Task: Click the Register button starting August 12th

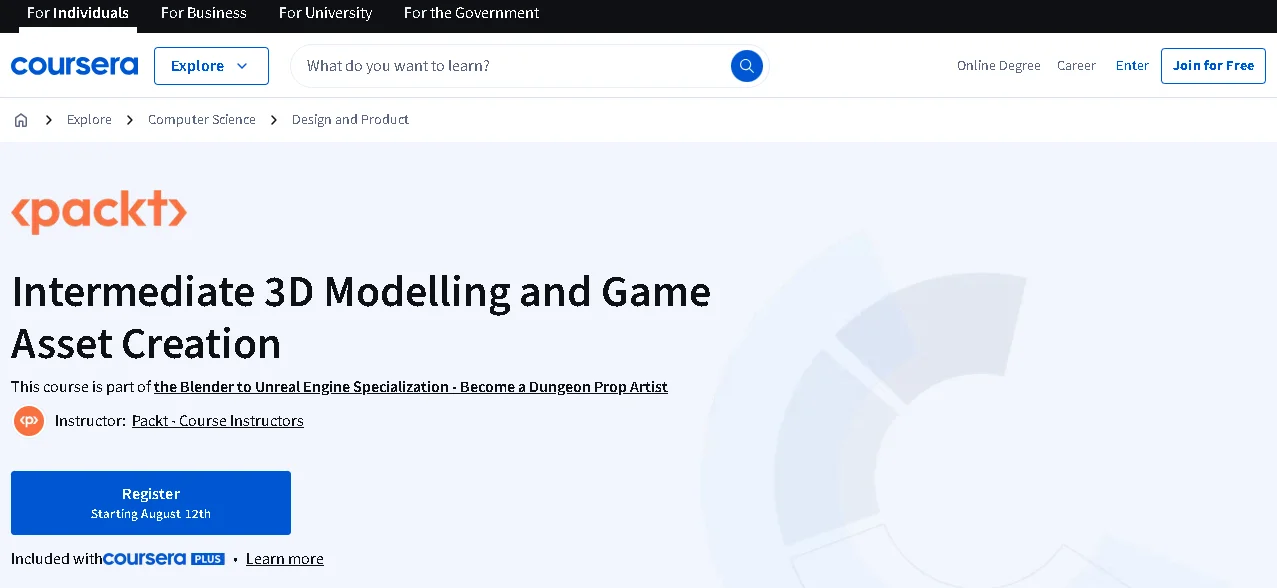Action: pyautogui.click(x=150, y=502)
